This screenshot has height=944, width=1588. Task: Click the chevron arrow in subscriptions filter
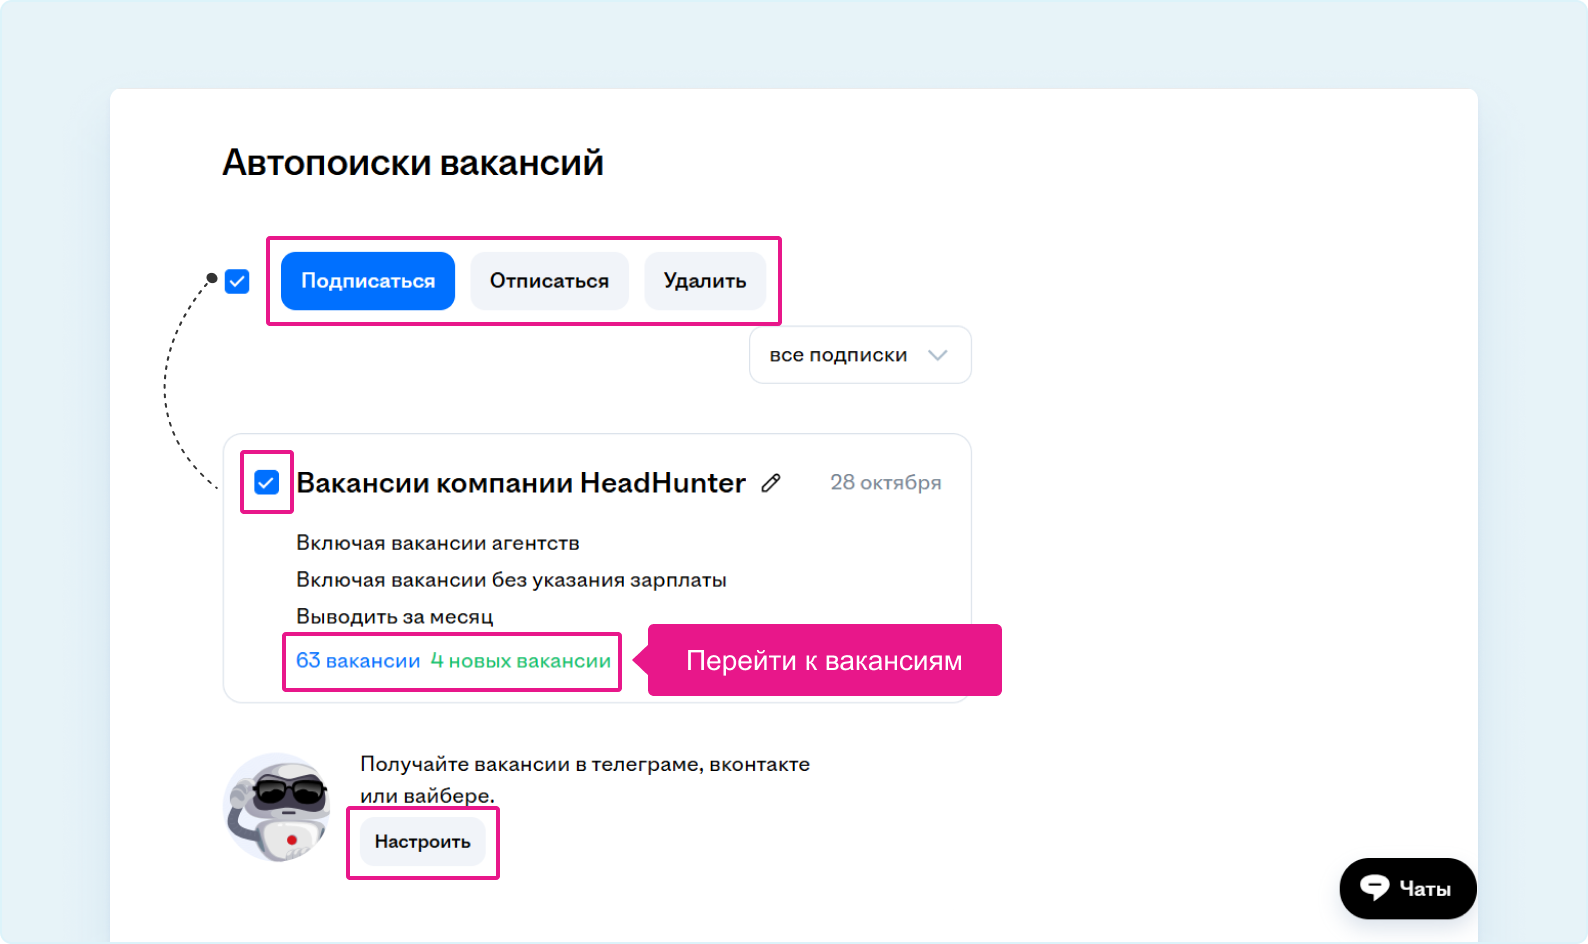(x=937, y=355)
